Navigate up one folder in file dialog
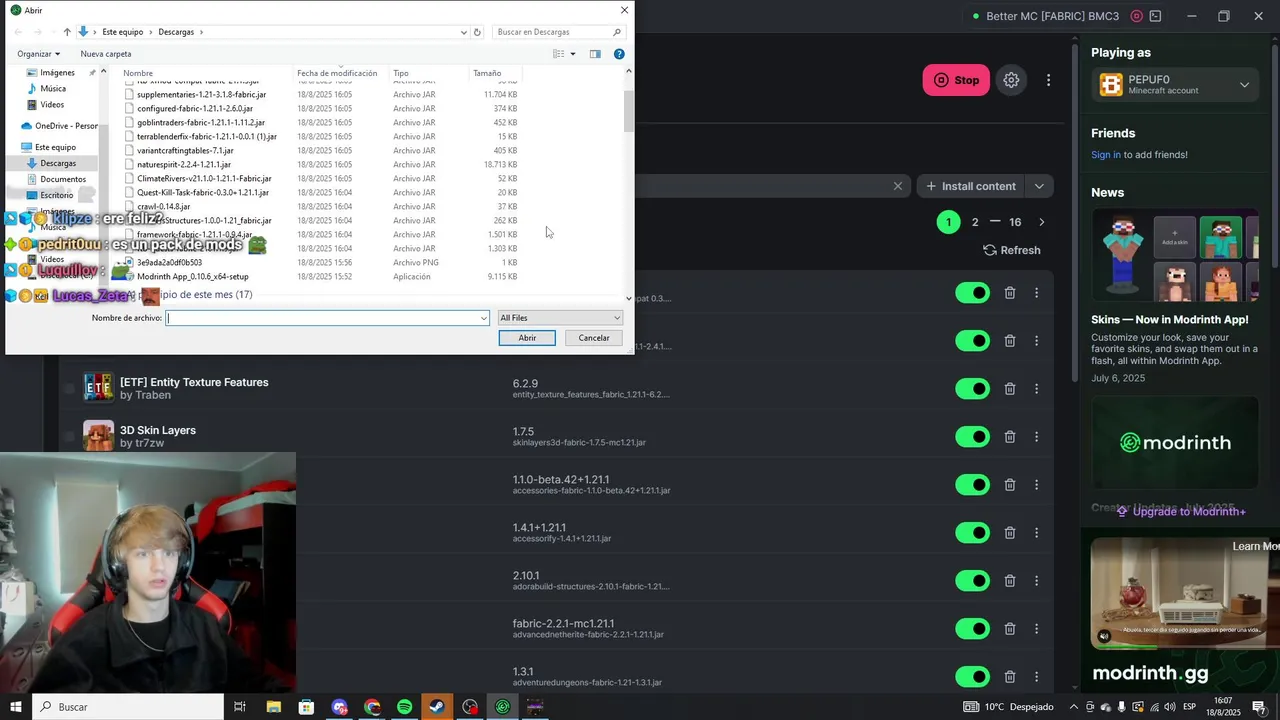 coord(67,32)
